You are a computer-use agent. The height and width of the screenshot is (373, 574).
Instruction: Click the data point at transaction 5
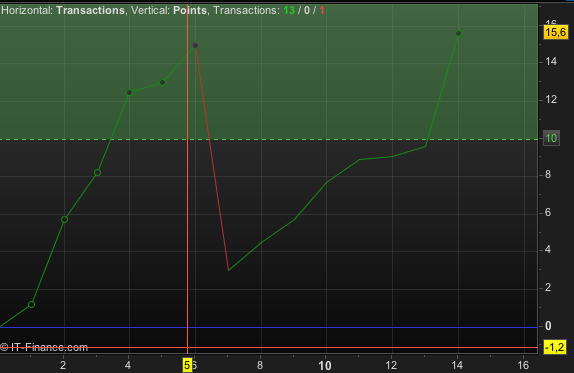[163, 82]
